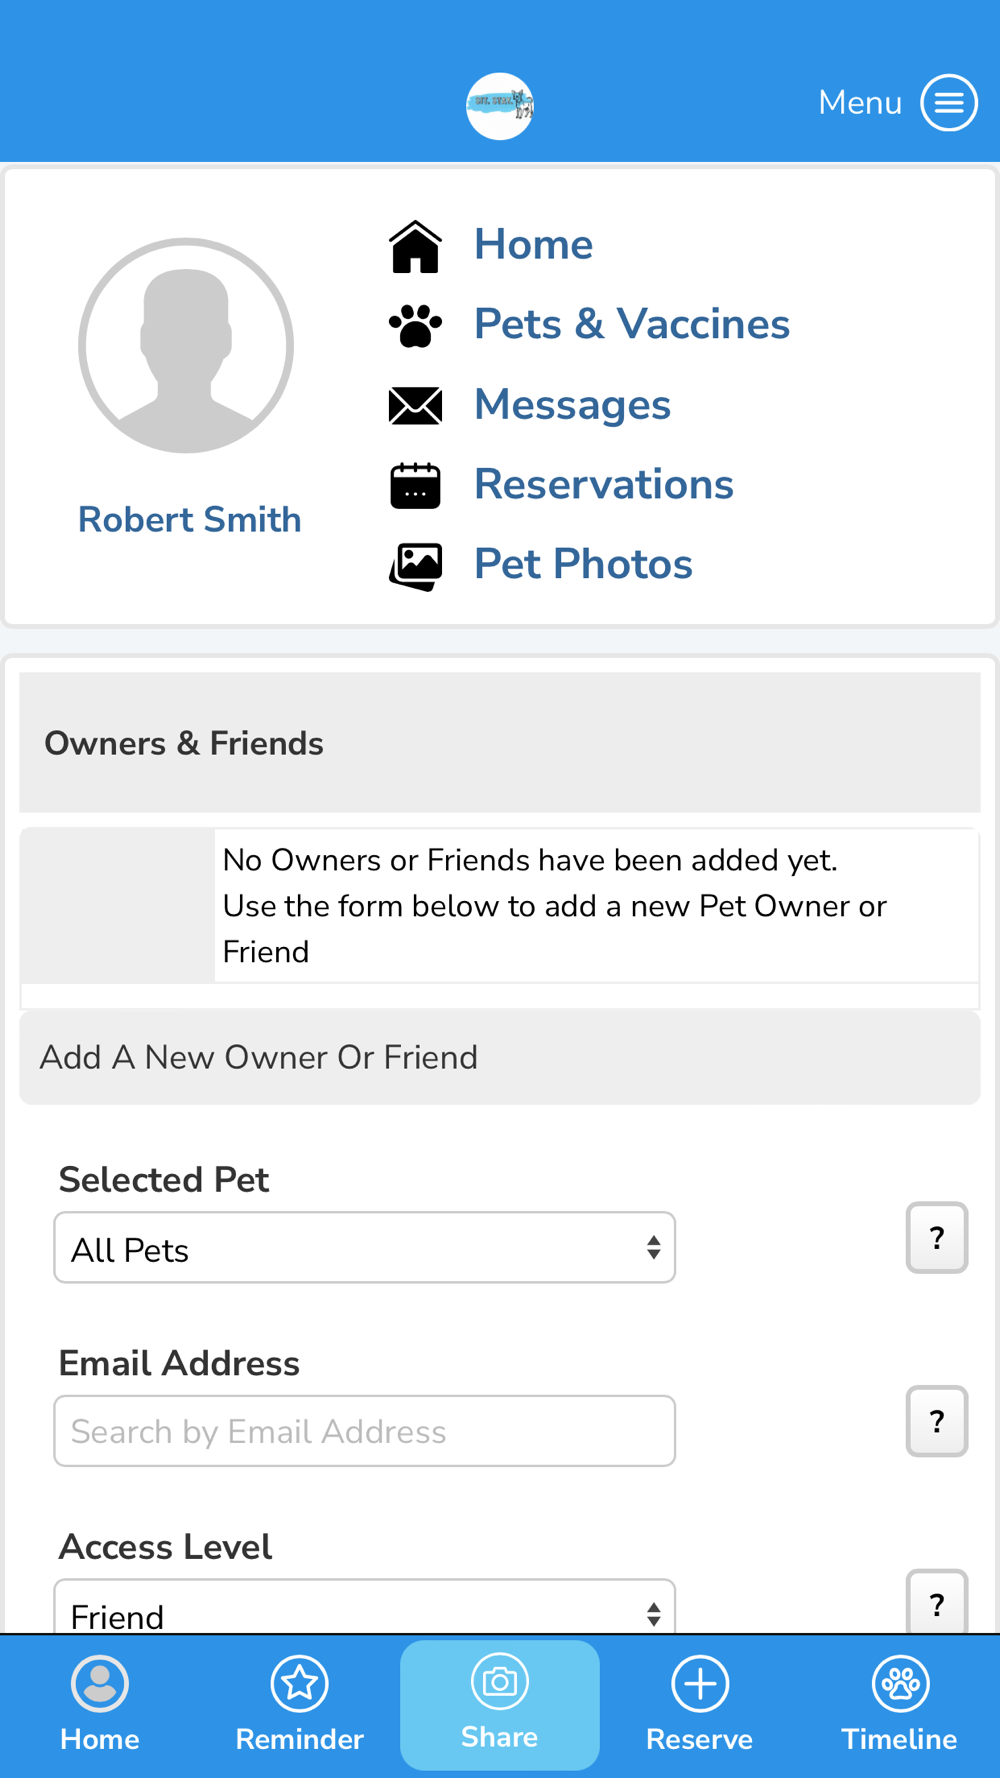1000x1778 pixels.
Task: Click the envelope icon for Messages
Action: [415, 405]
